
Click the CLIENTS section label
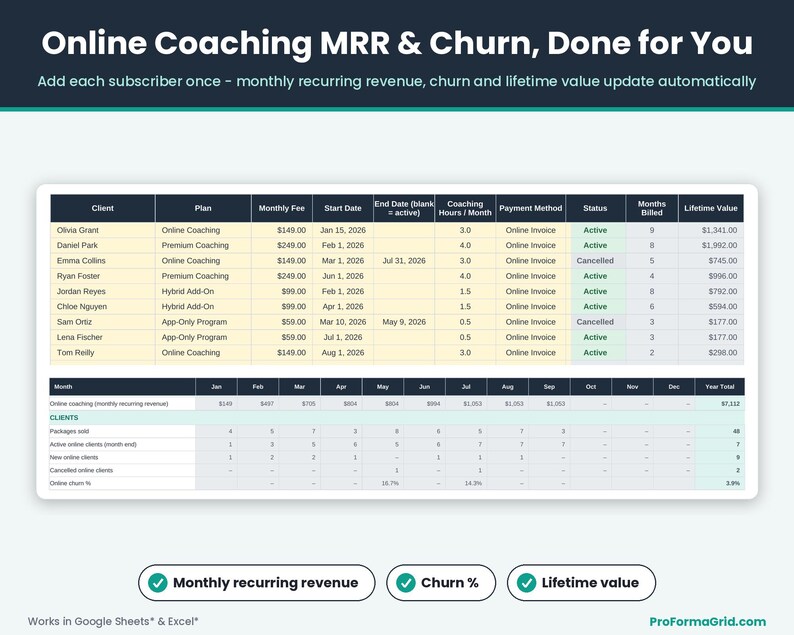[x=64, y=418]
